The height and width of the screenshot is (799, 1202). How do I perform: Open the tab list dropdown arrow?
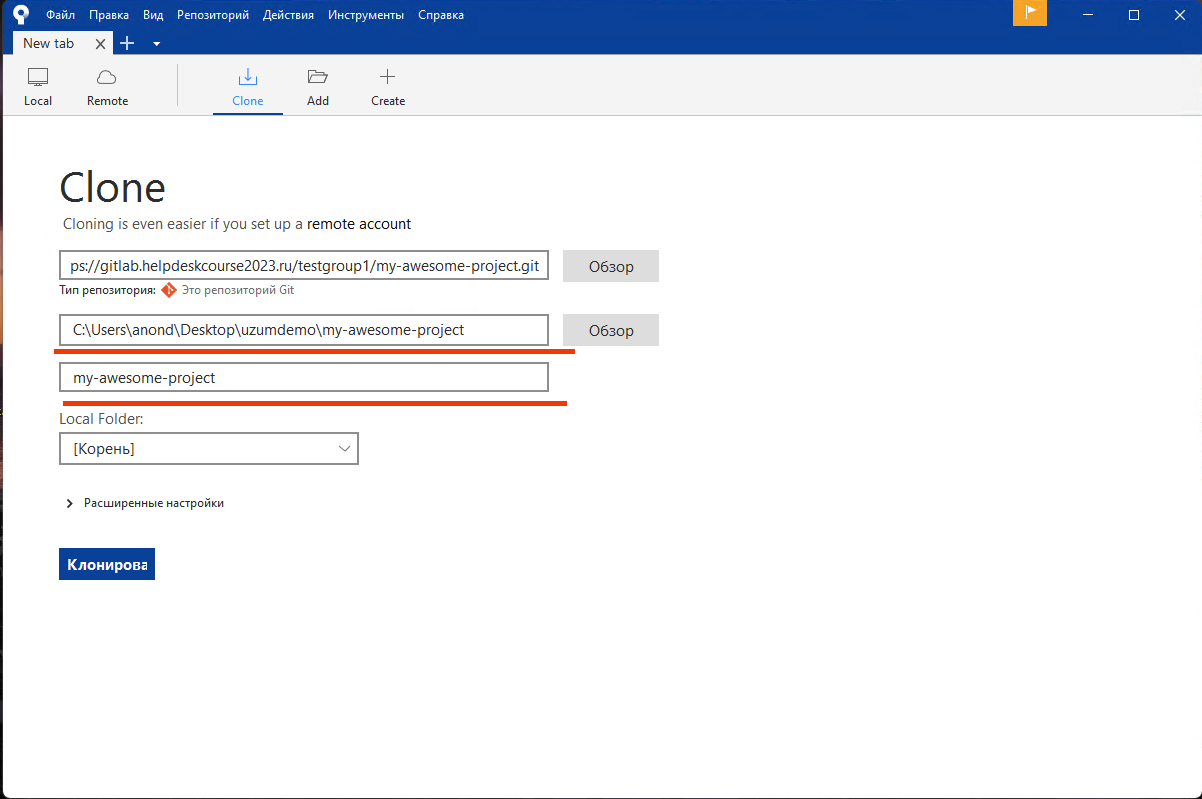point(156,44)
